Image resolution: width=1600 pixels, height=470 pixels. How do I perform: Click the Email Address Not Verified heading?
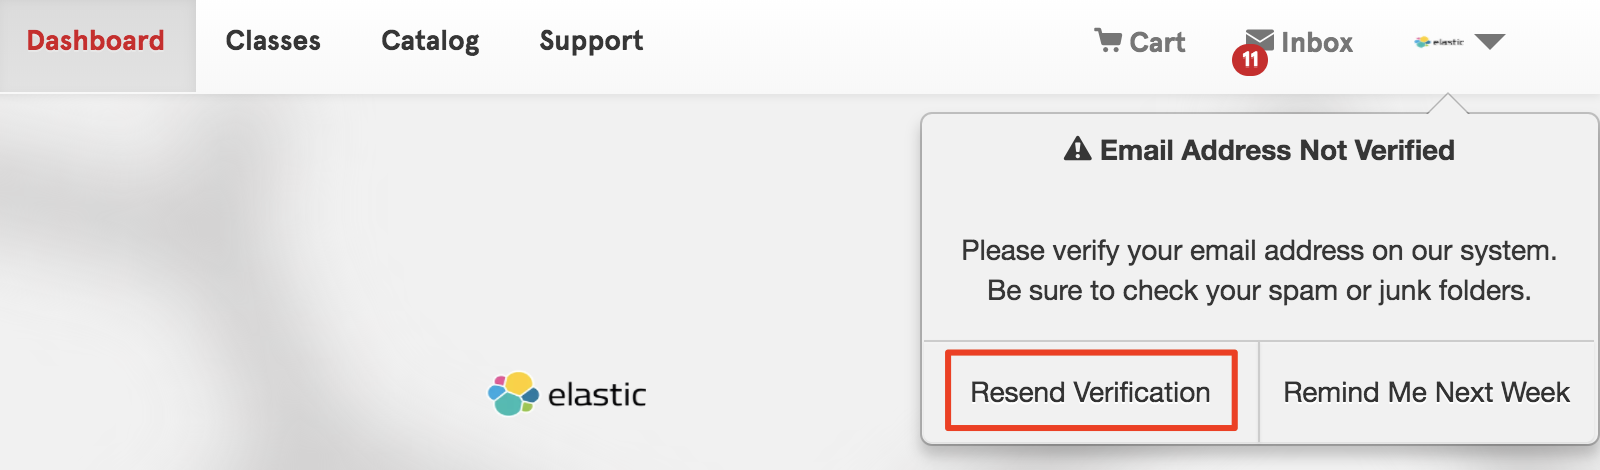pyautogui.click(x=1277, y=150)
